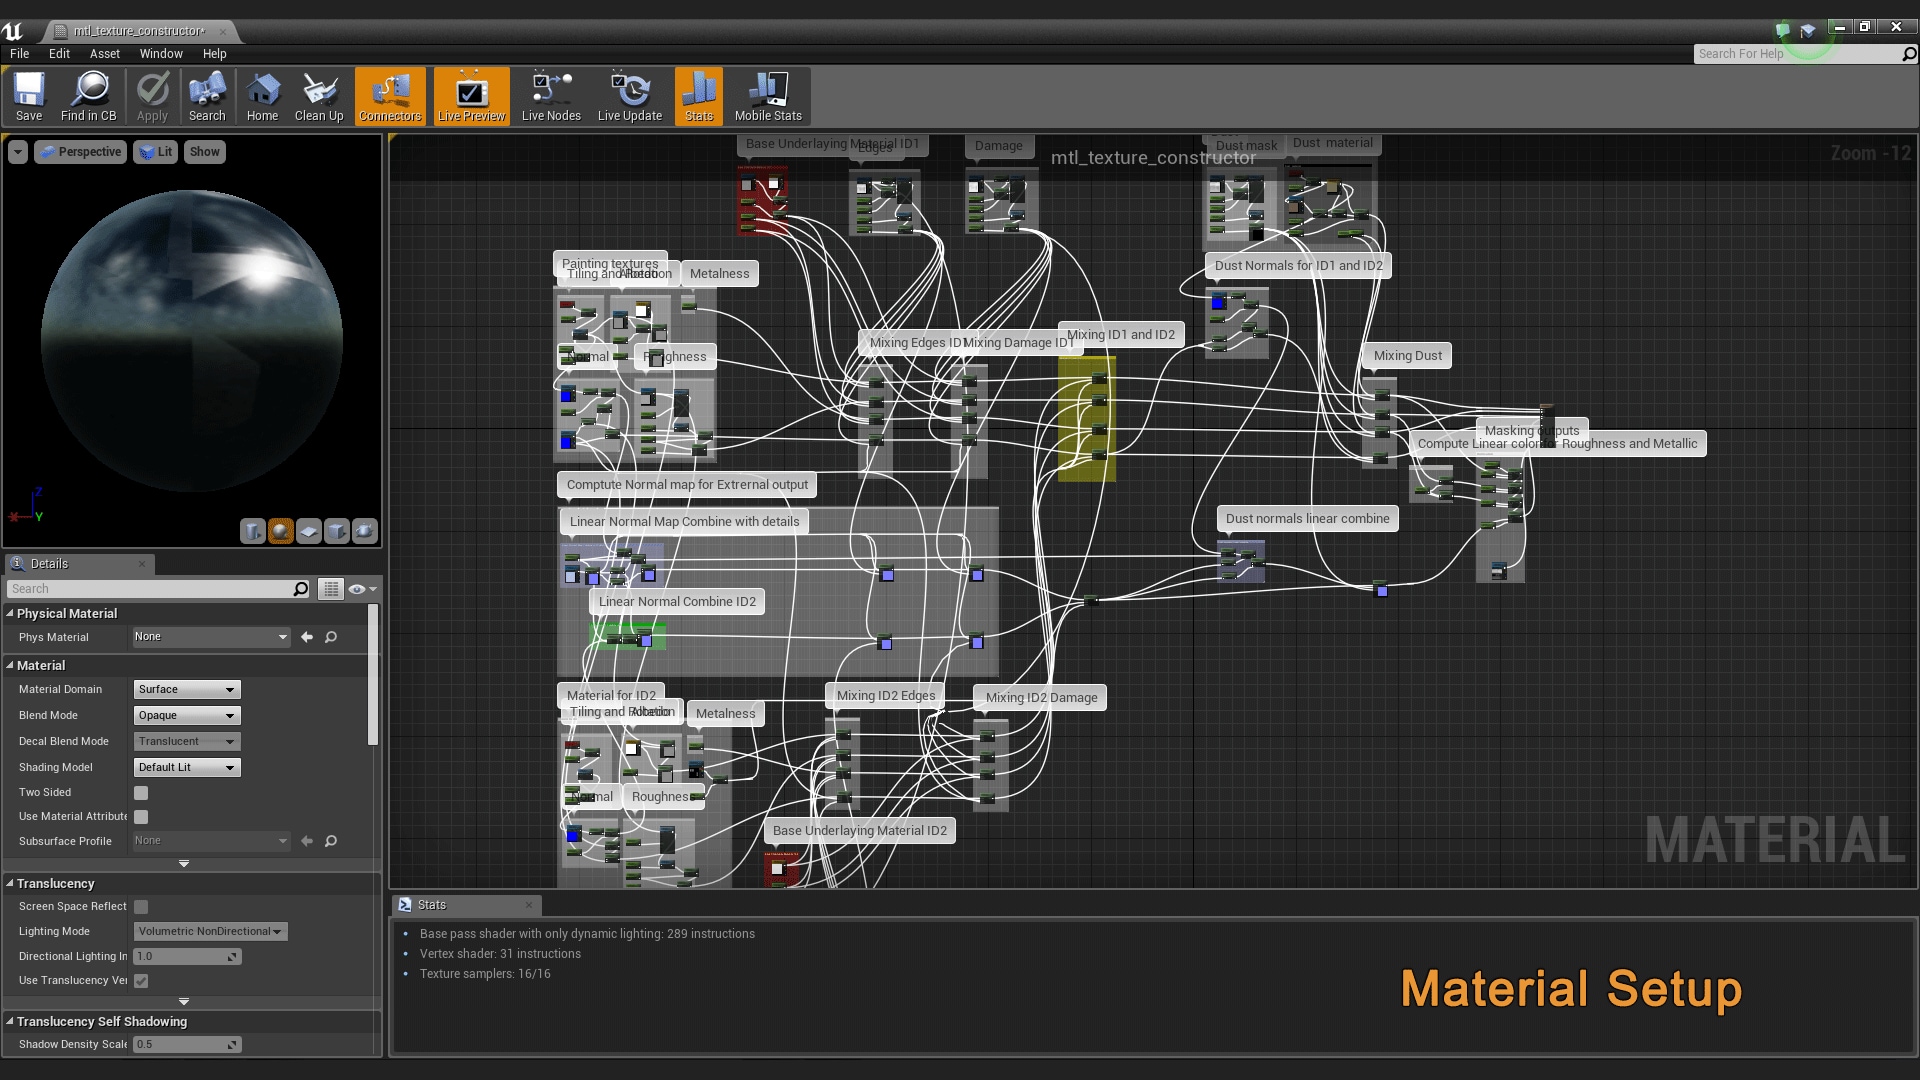Enable Use Material Attributes checkbox
Viewport: 1920px width, 1080px height.
140,816
